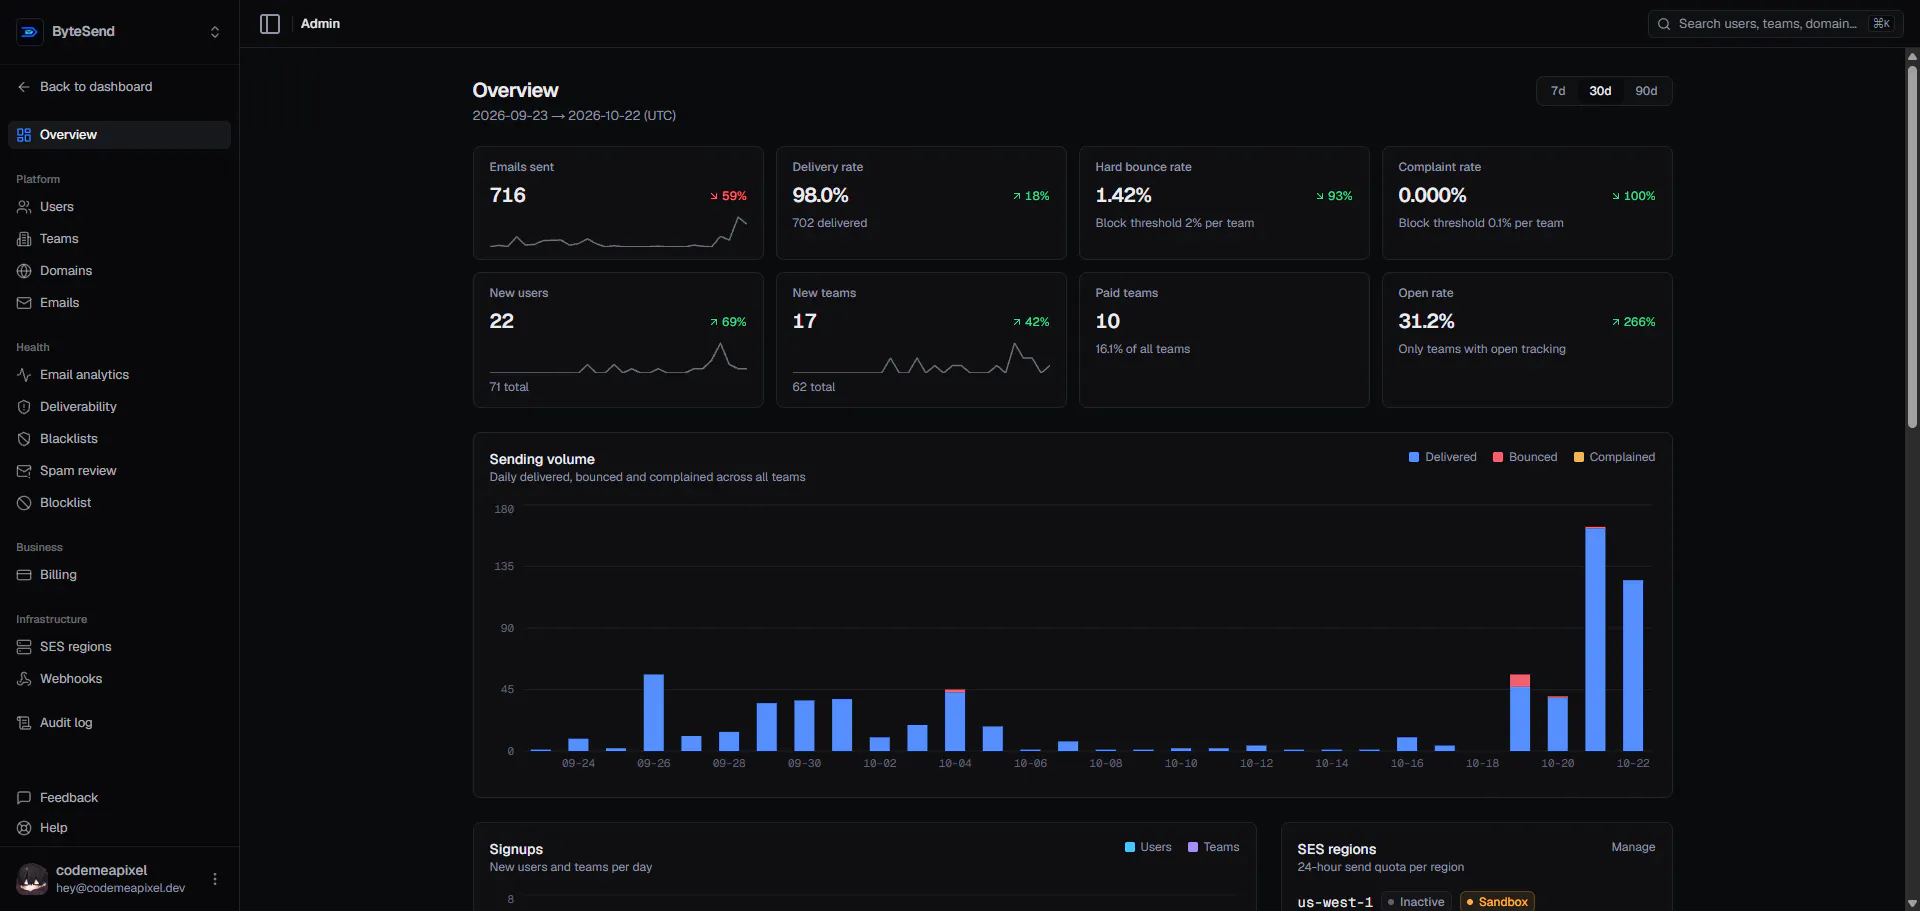1920x911 pixels.
Task: Toggle Complained series in chart legend
Action: point(1614,457)
